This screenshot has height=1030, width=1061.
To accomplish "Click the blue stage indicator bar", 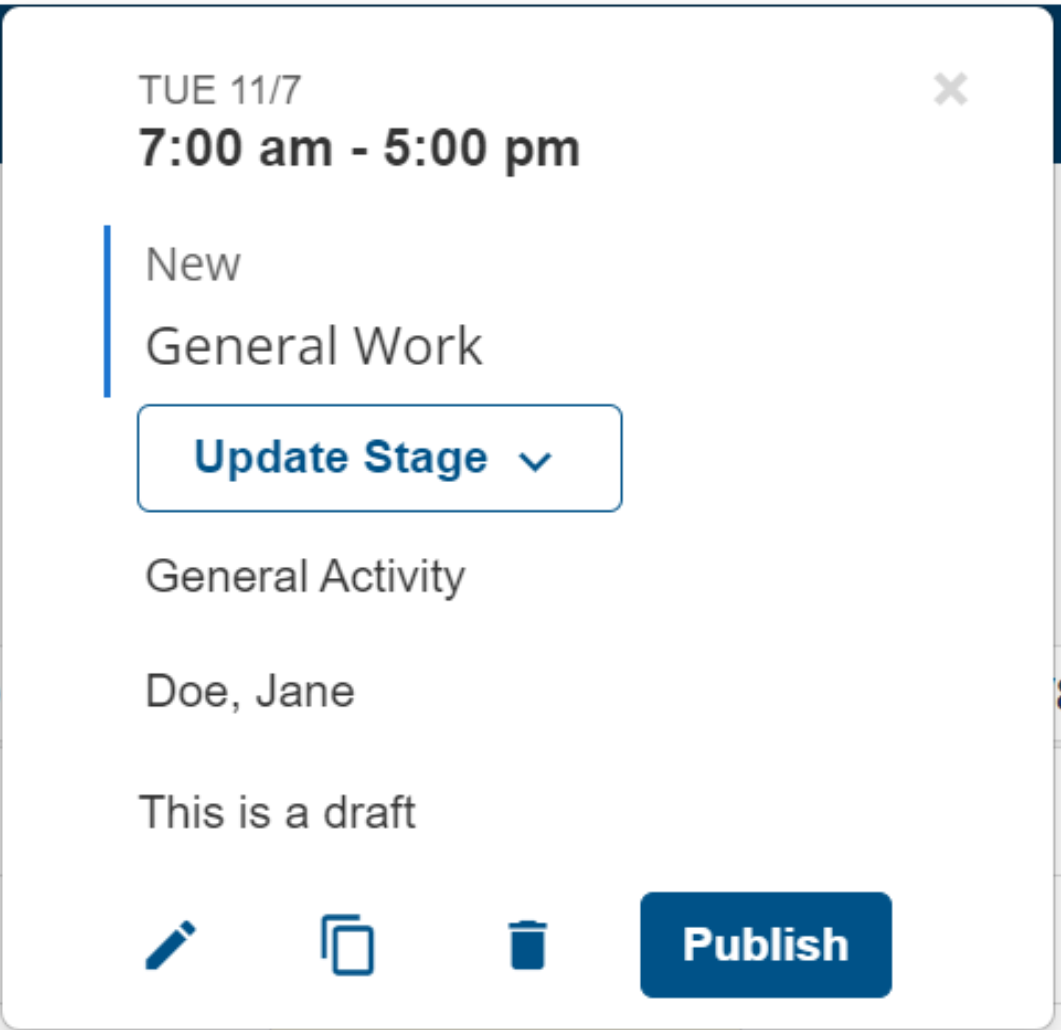I will click(107, 311).
